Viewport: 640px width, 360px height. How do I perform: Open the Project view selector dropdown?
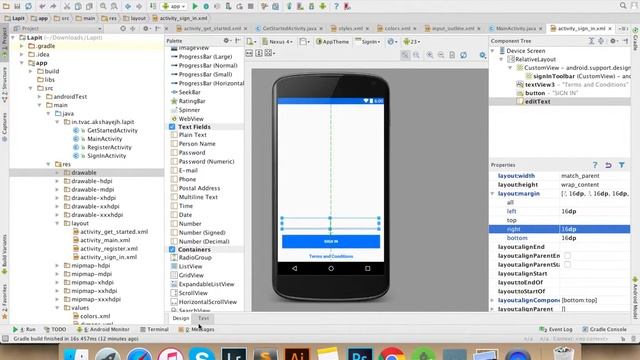coord(57,29)
